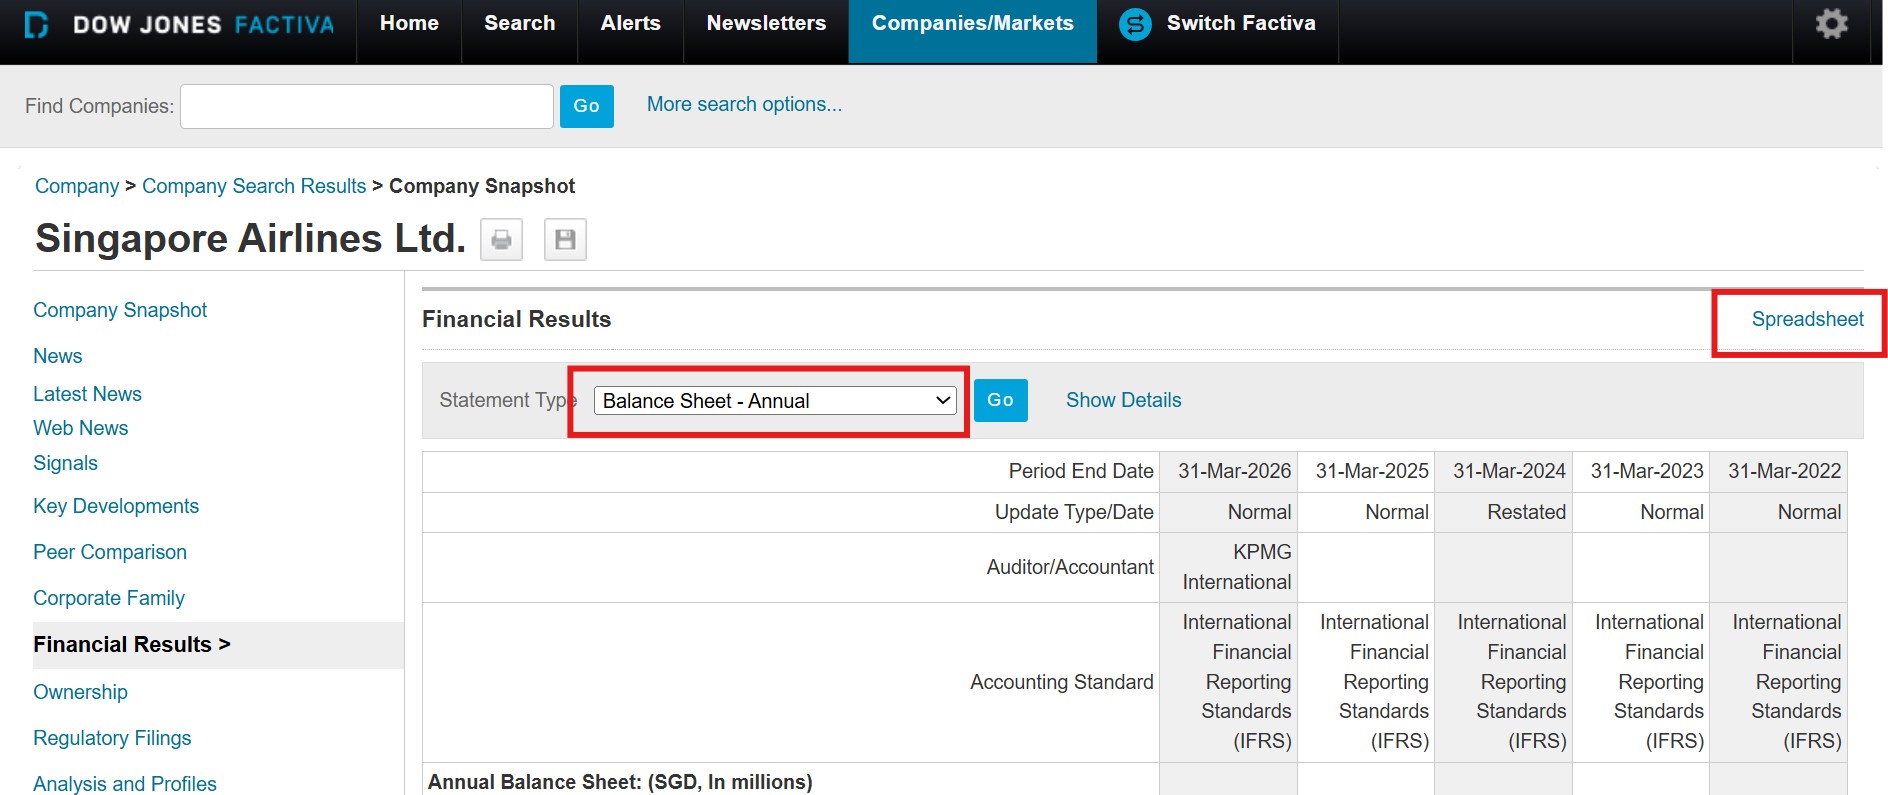Click Go next to Statement Type
Screen dimensions: 1888x795
pyautogui.click(x=1000, y=400)
